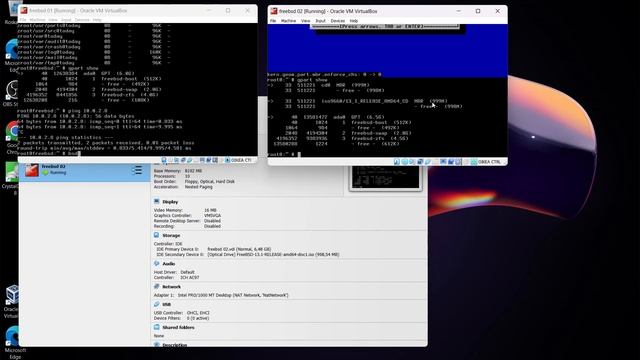
Task: Click USB indicator in freebsd 02 status bar
Action: (x=428, y=162)
